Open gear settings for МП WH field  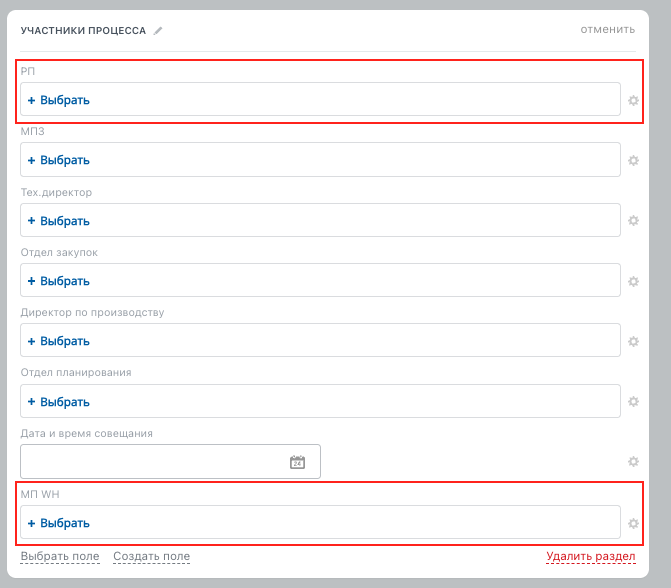pyautogui.click(x=633, y=523)
